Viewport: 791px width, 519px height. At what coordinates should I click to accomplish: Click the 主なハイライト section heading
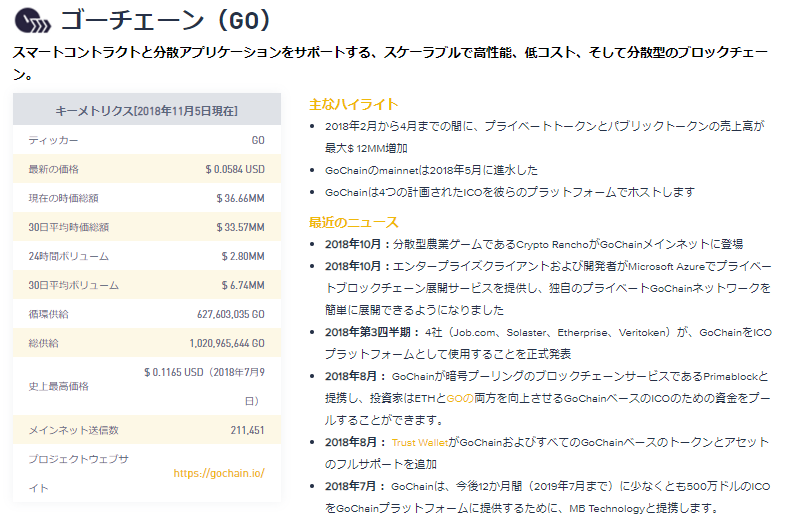pos(353,104)
